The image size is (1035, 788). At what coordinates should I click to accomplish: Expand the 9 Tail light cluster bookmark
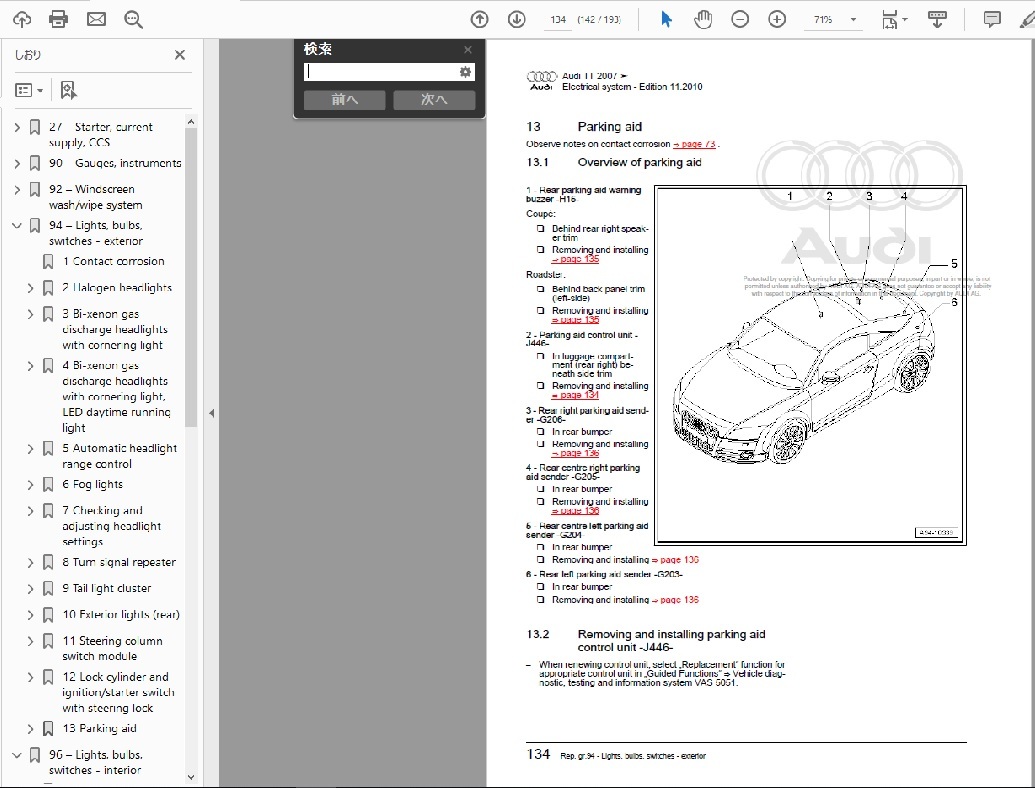[30, 589]
